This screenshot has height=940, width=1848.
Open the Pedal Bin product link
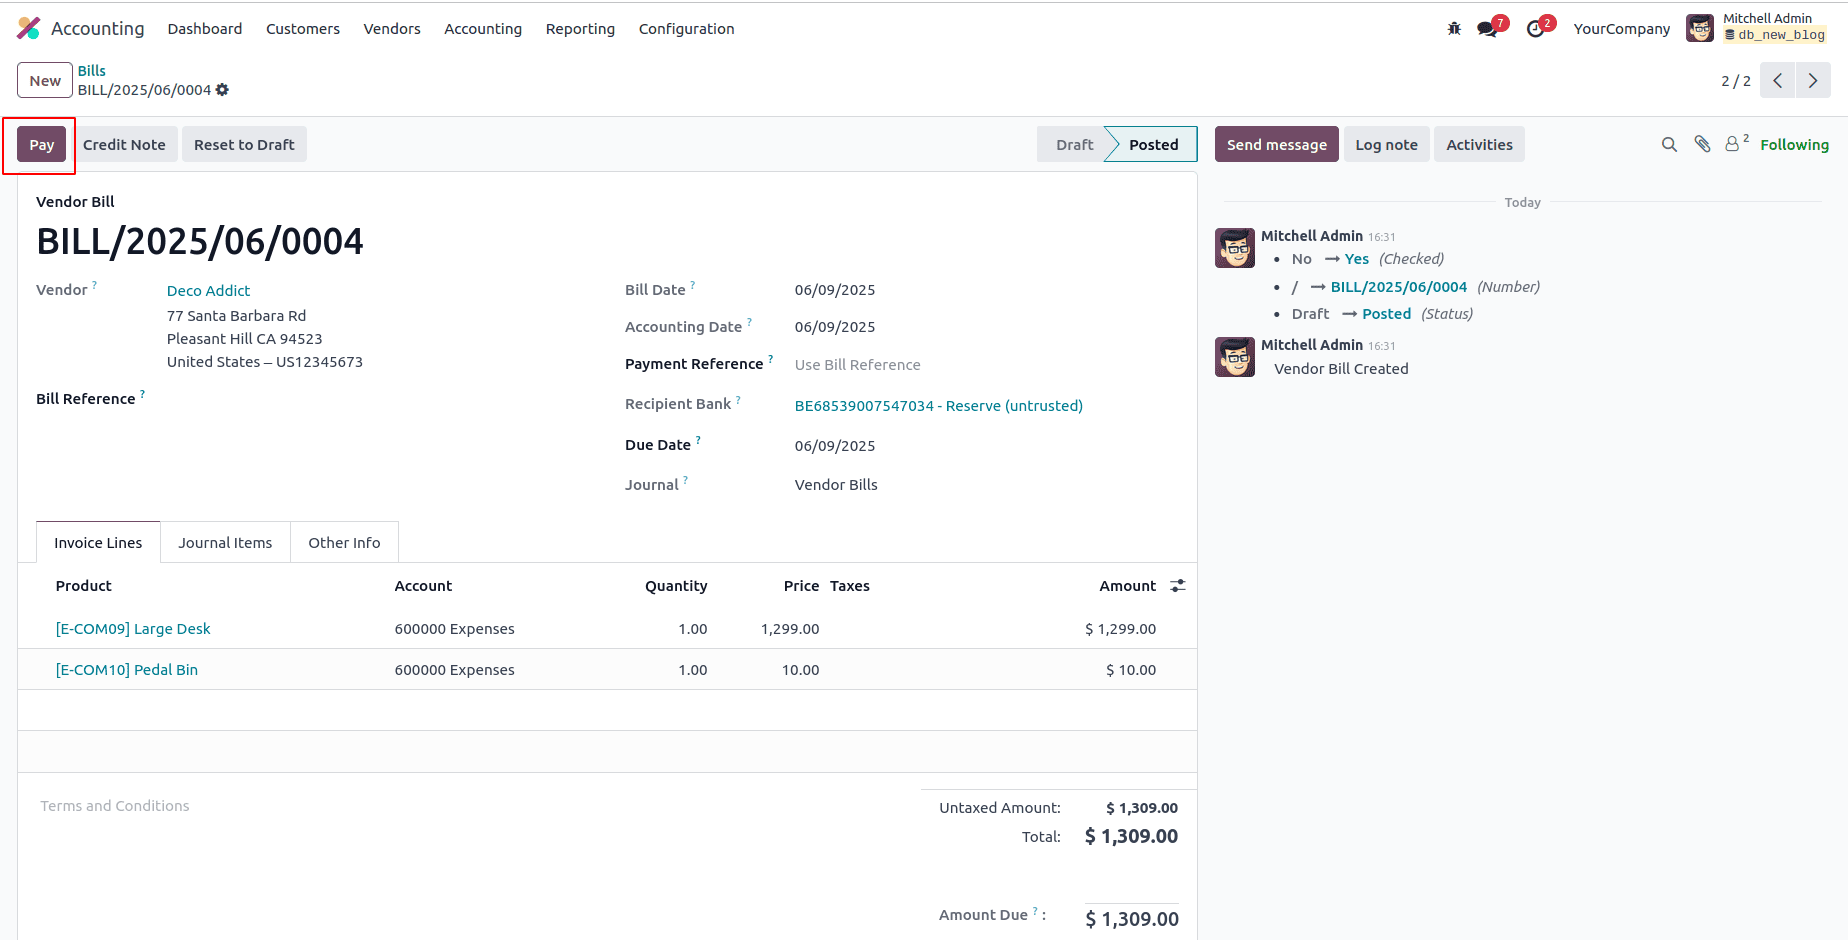pyautogui.click(x=127, y=670)
